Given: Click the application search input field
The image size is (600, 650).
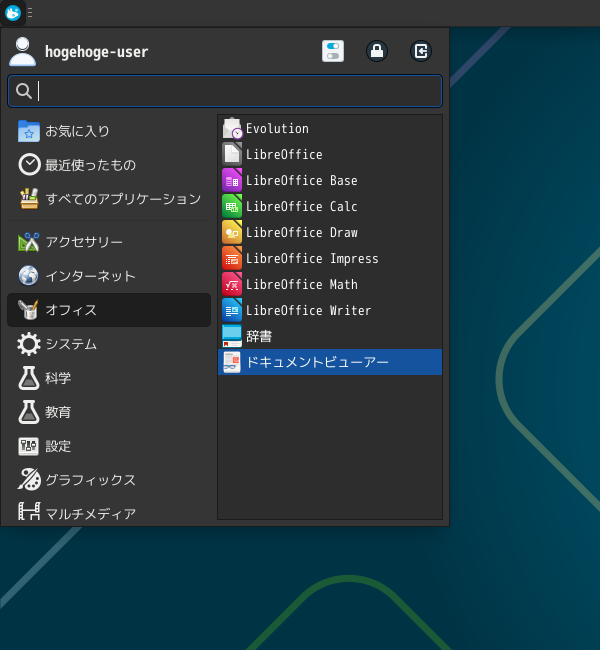Looking at the screenshot, I should pos(235,91).
